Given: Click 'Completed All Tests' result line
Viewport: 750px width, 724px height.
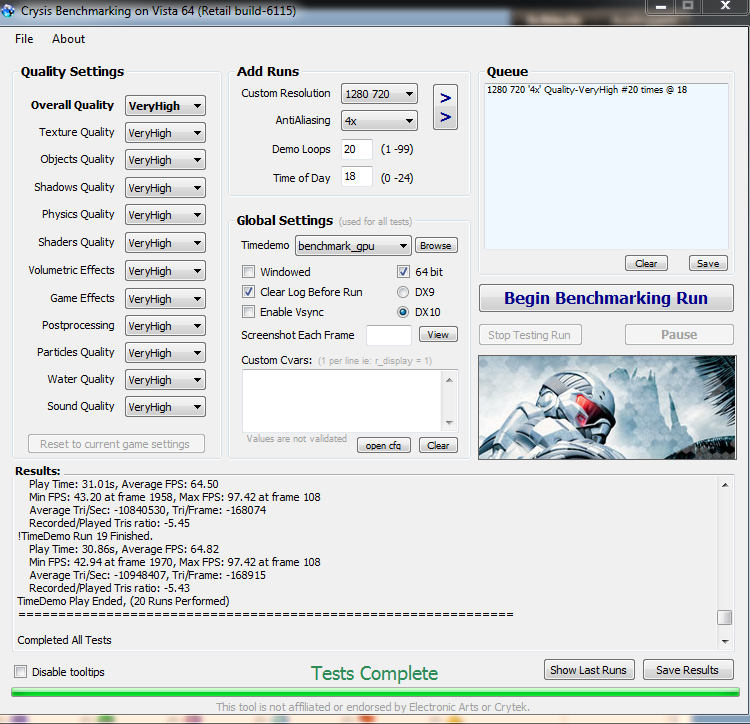Looking at the screenshot, I should pyautogui.click(x=65, y=640).
